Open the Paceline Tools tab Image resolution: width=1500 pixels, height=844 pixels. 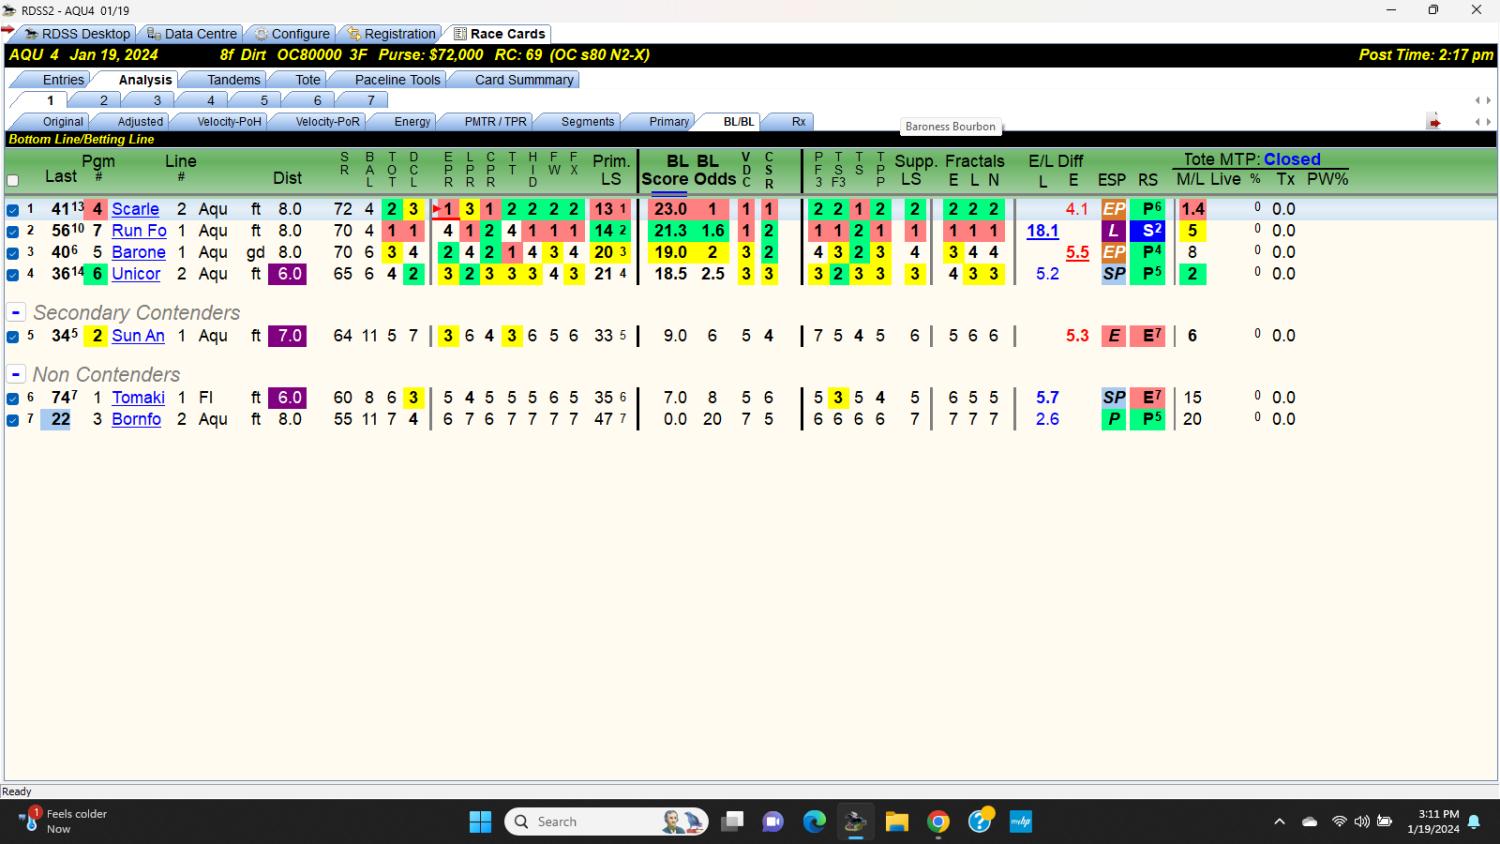pyautogui.click(x=397, y=80)
